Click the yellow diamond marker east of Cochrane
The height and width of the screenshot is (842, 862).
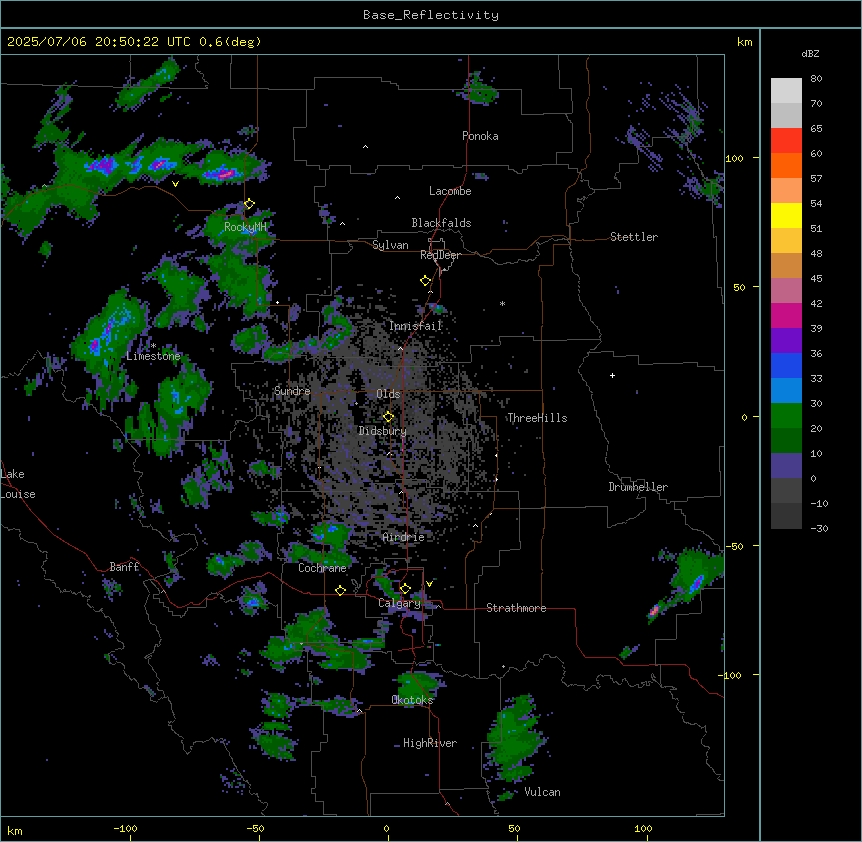[x=340, y=591]
